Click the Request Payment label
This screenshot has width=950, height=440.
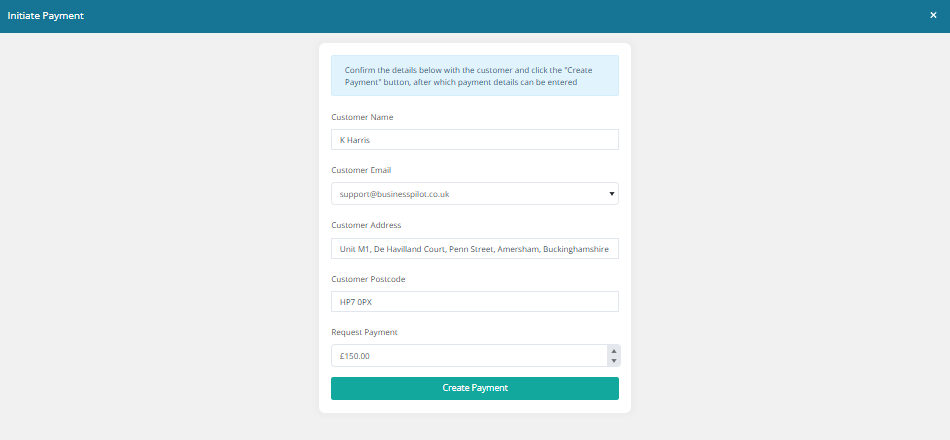(x=364, y=332)
